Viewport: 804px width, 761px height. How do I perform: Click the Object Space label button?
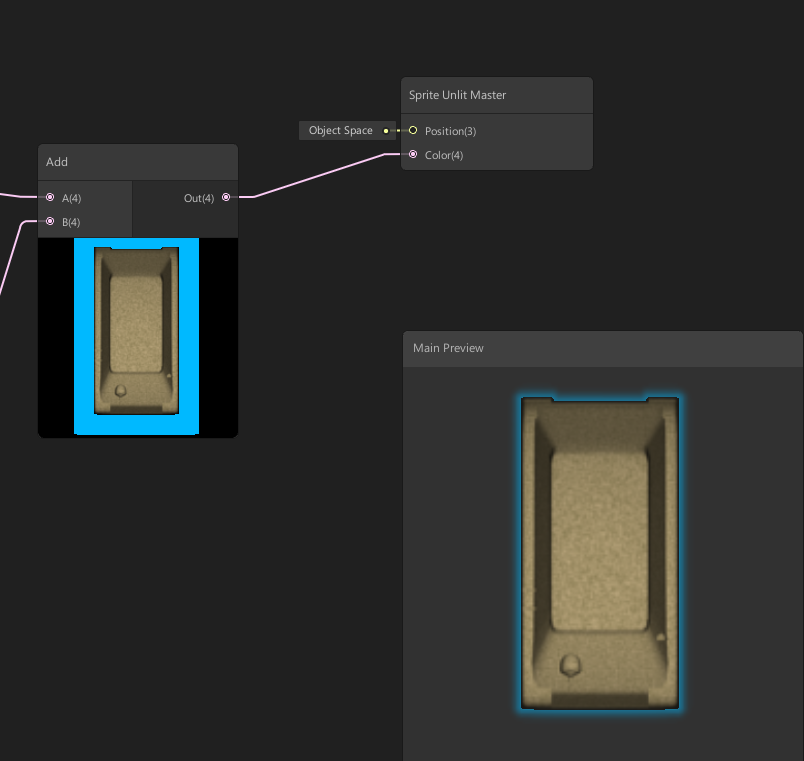tap(340, 130)
